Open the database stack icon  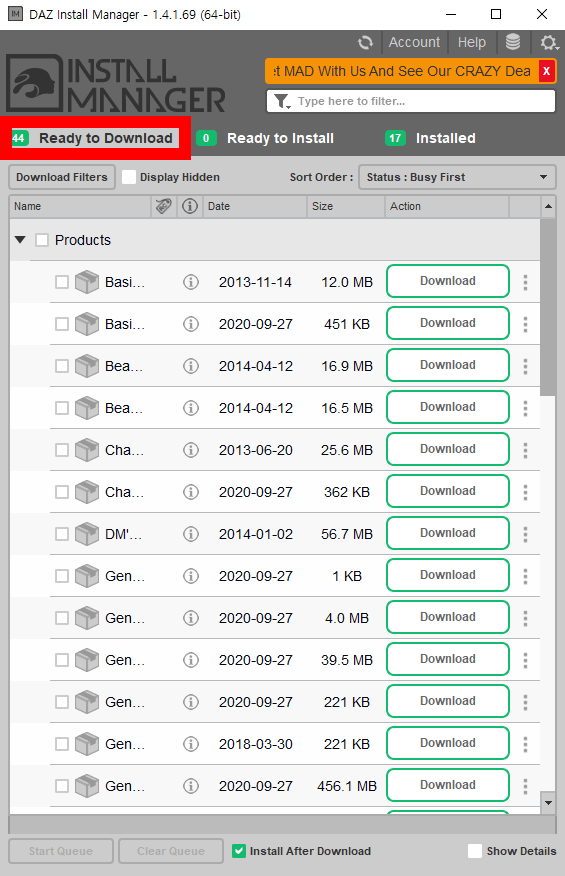click(512, 42)
